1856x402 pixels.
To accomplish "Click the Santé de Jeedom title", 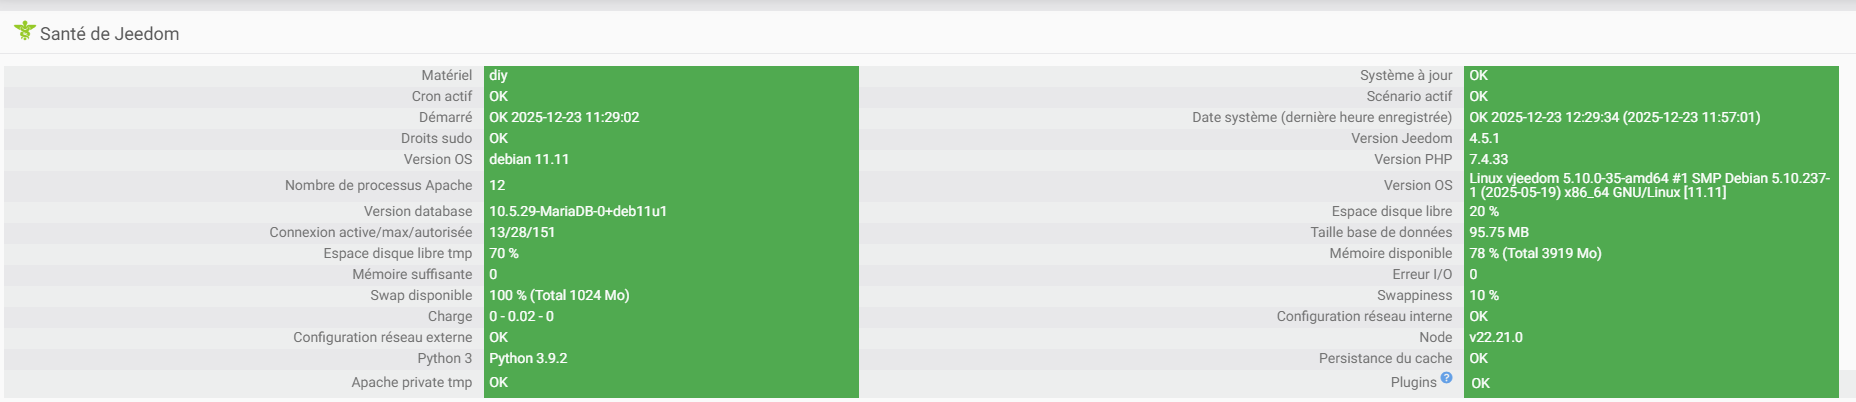I will click(109, 34).
